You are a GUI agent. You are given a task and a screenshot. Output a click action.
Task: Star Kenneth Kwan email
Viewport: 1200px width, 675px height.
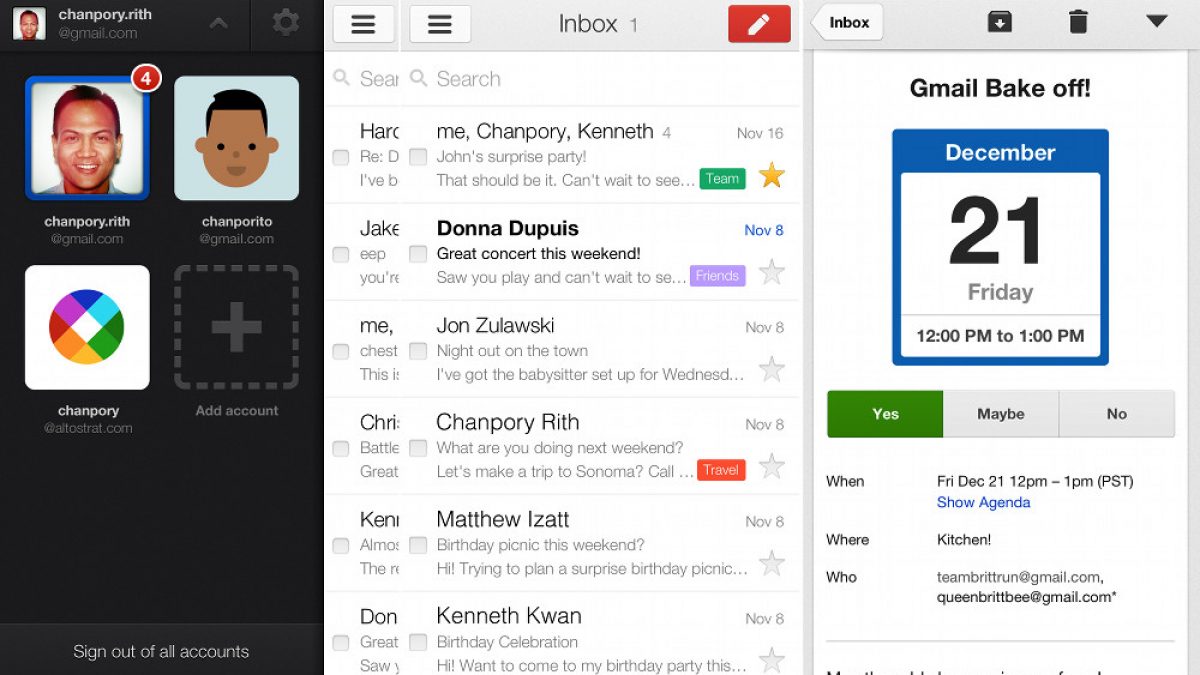pyautogui.click(x=771, y=659)
